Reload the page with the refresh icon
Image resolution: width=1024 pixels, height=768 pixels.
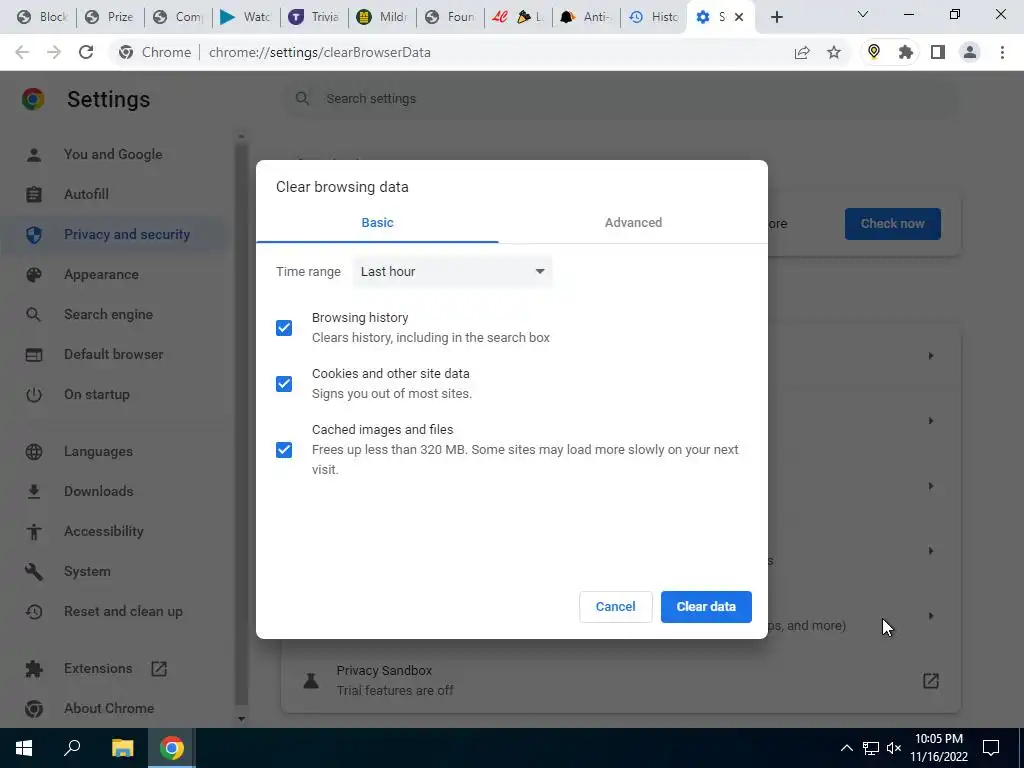coord(86,52)
